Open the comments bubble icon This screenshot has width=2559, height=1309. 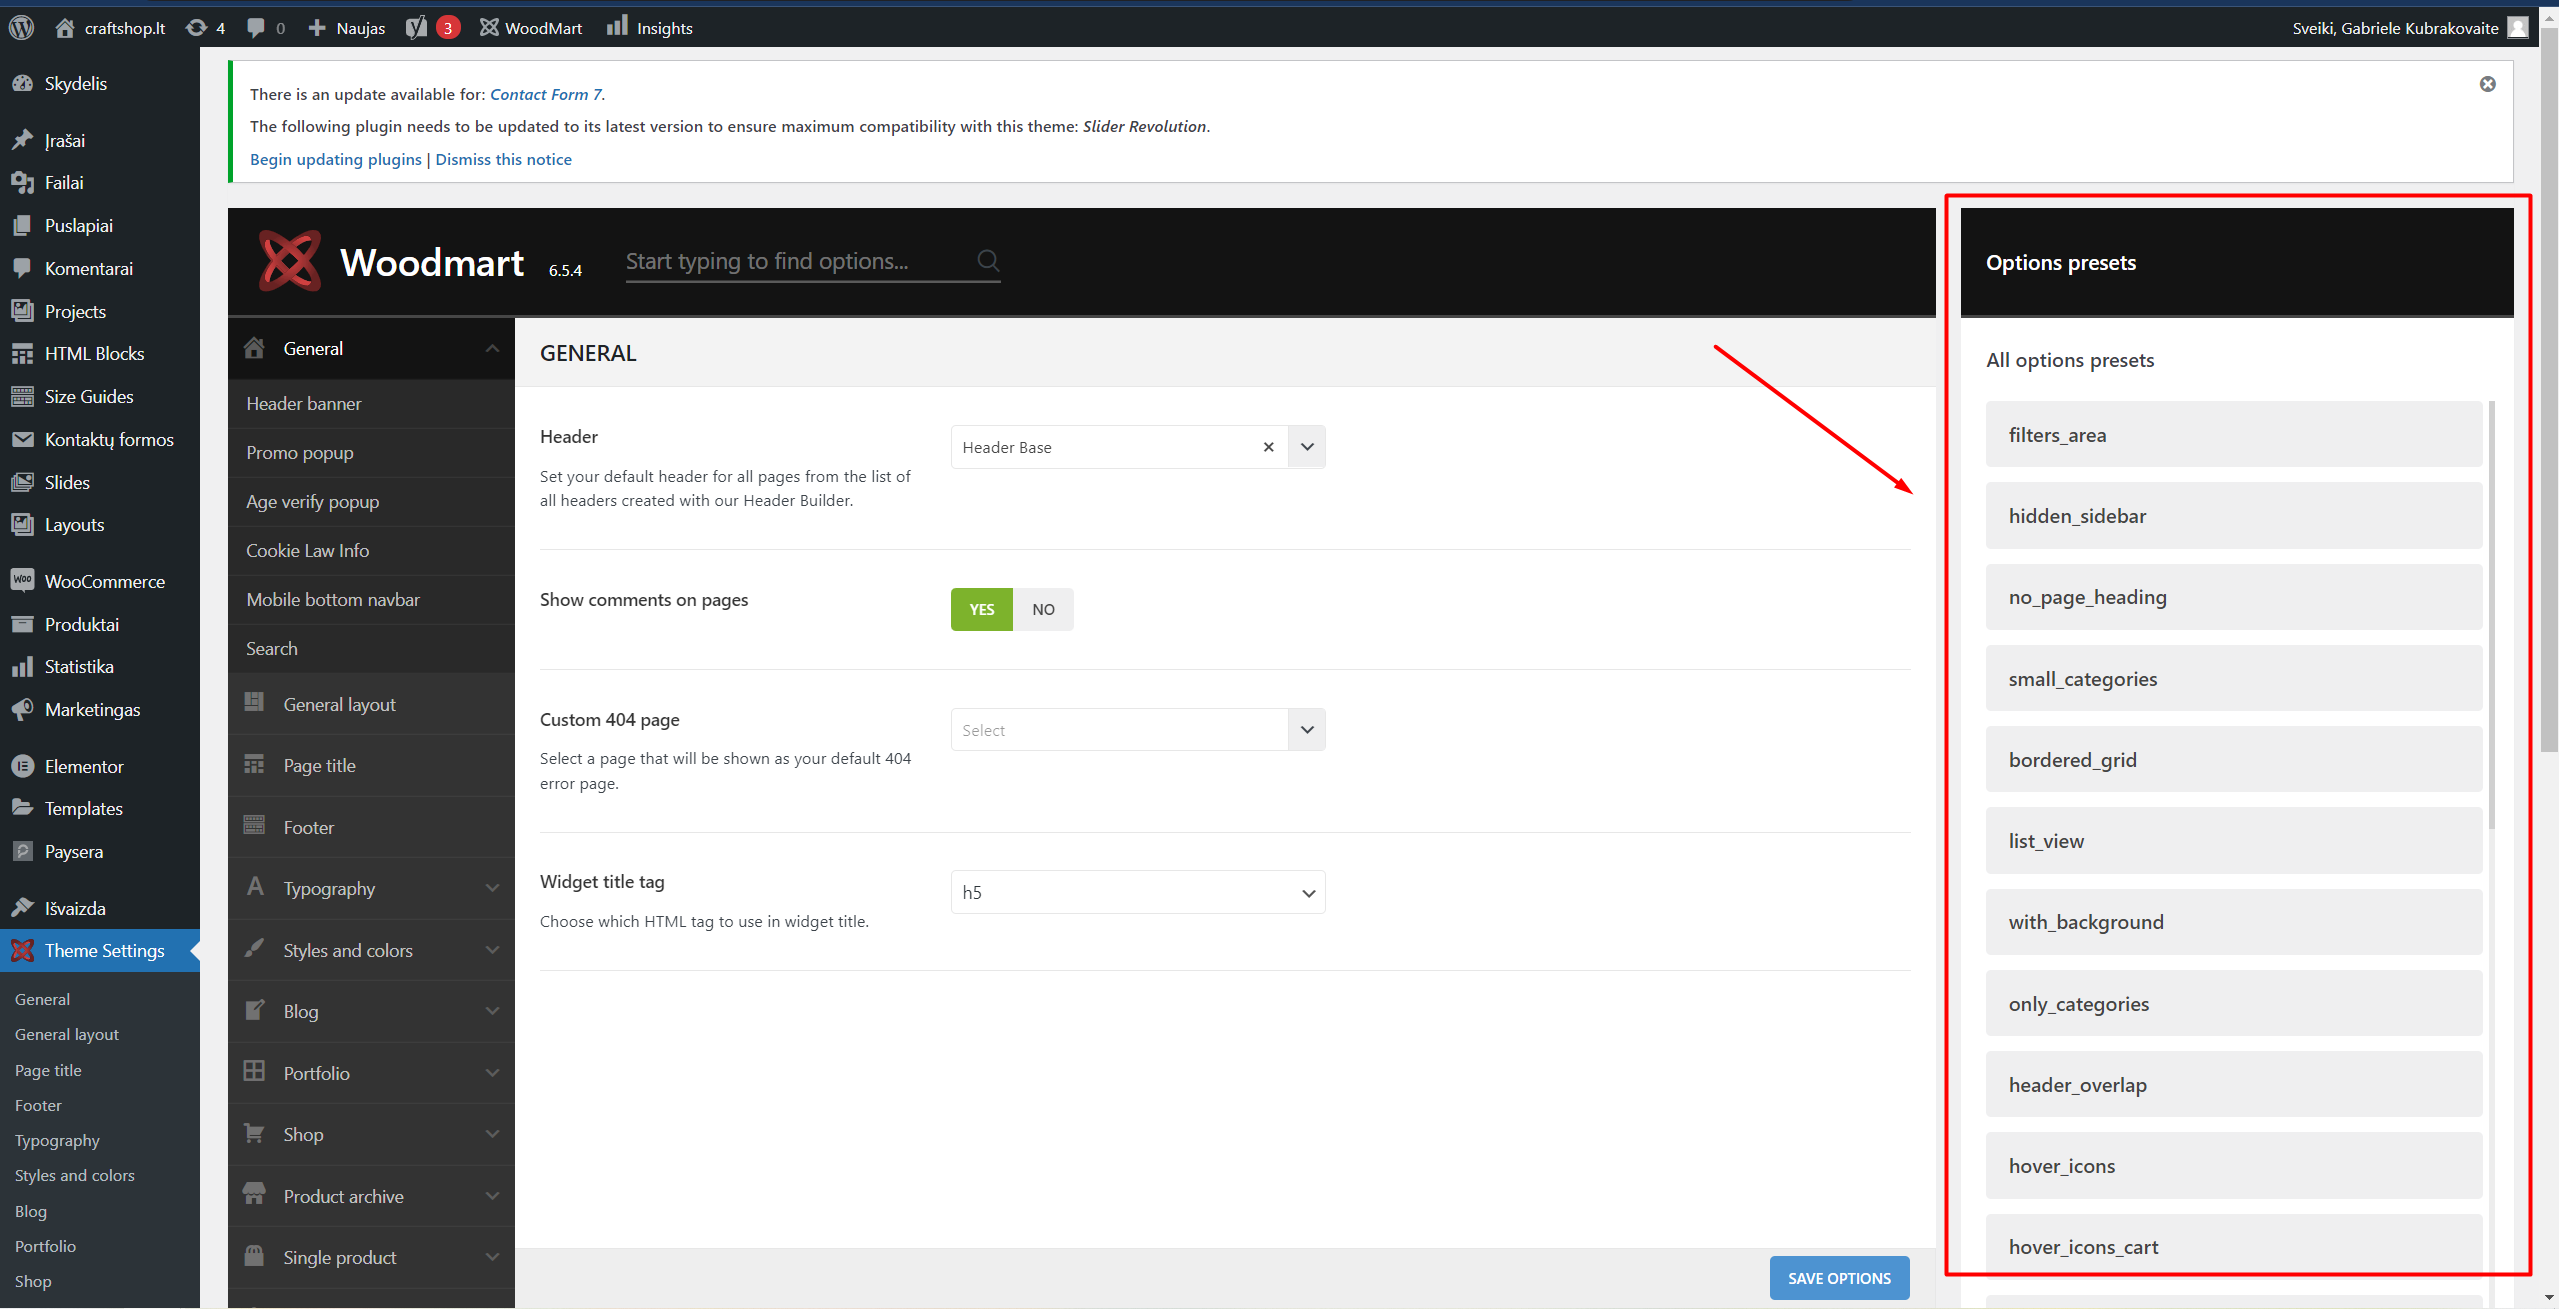click(256, 27)
